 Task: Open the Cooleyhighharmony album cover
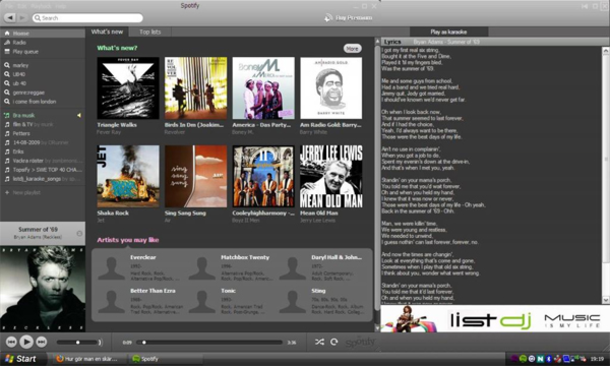click(x=263, y=176)
